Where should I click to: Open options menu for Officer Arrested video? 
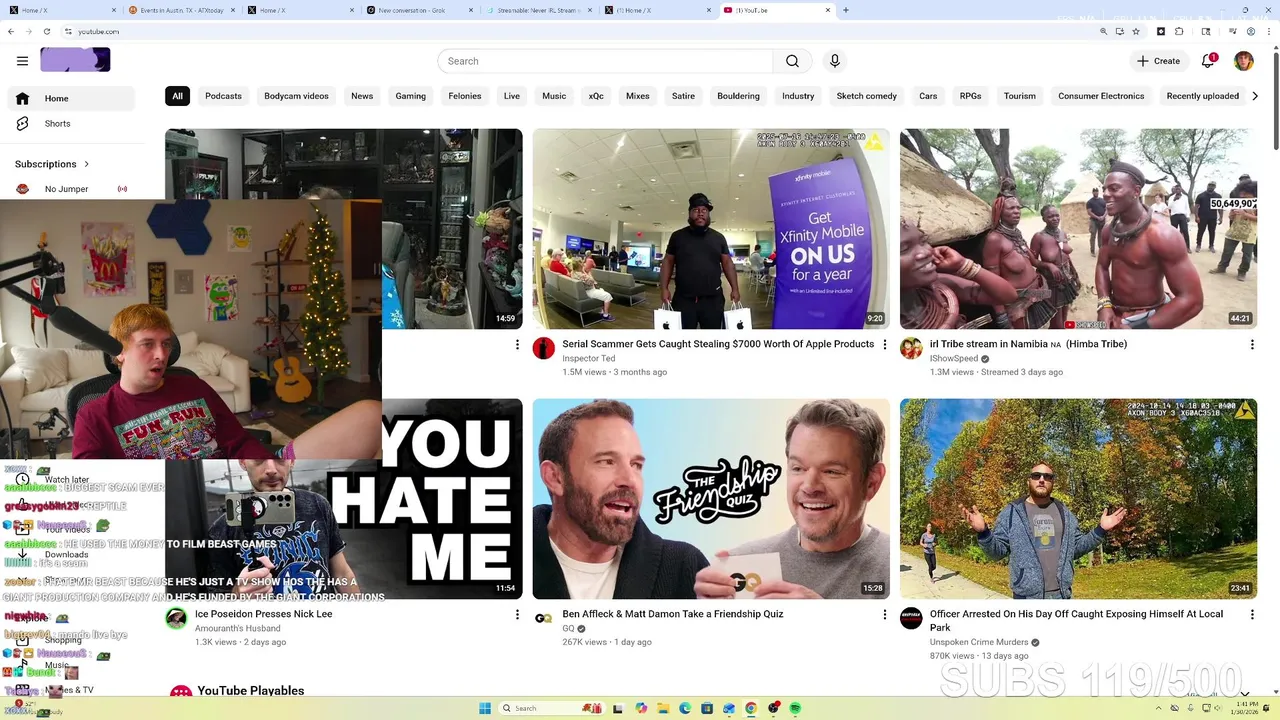coord(1252,615)
